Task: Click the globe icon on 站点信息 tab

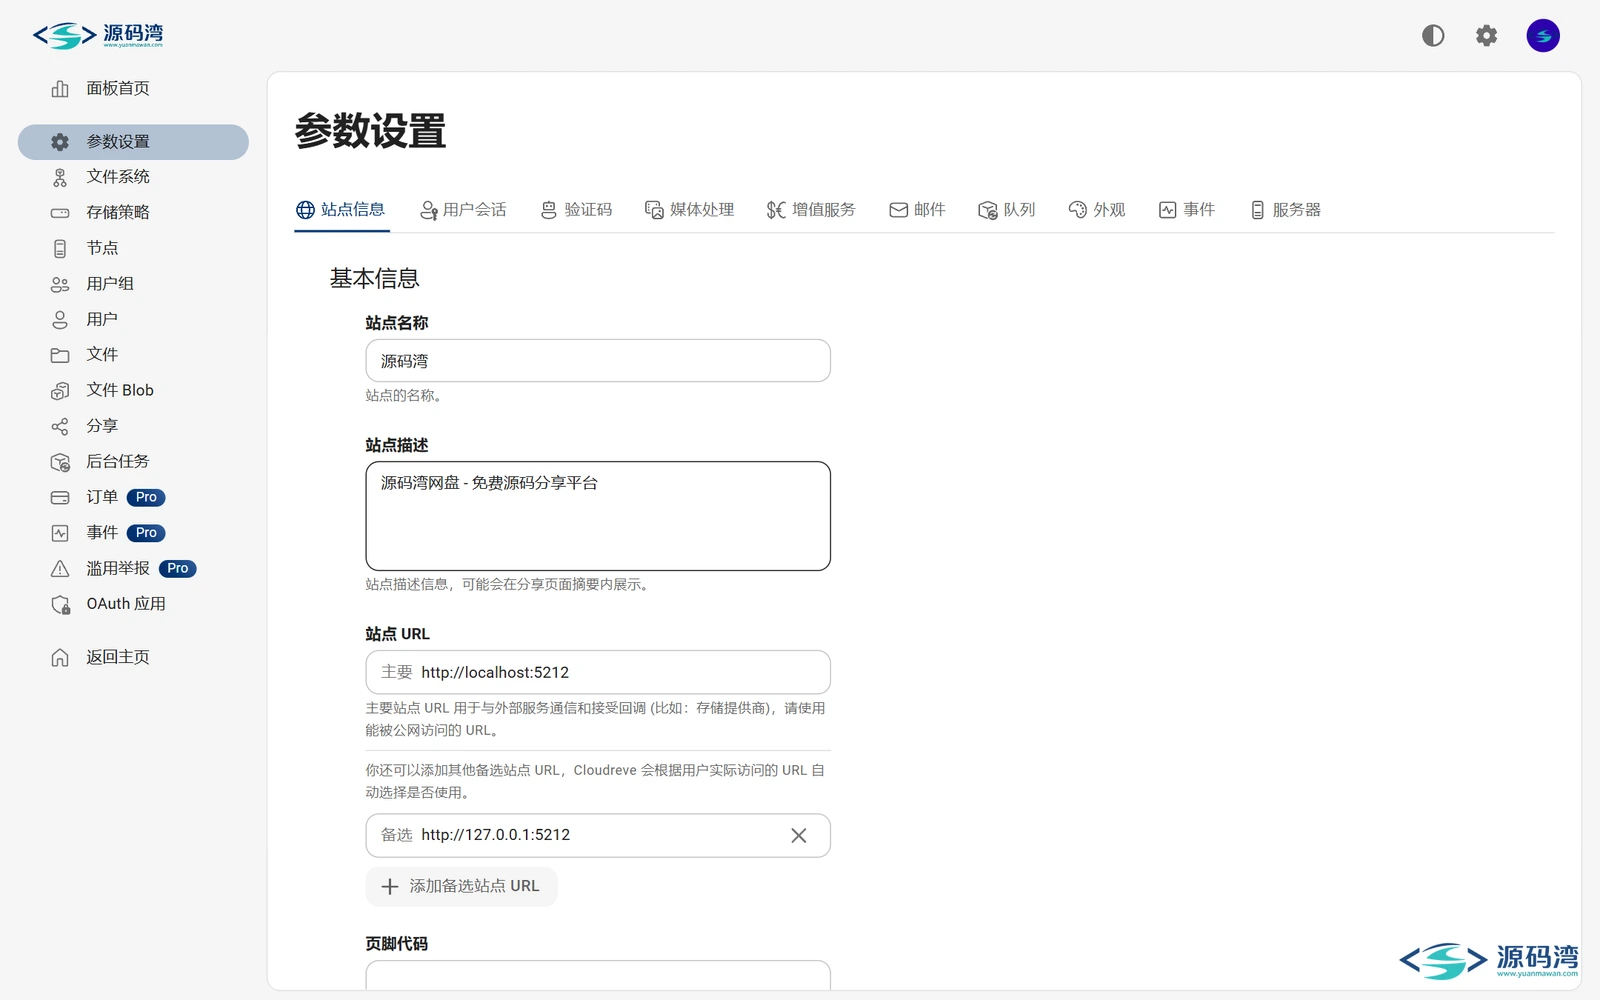Action: 305,210
